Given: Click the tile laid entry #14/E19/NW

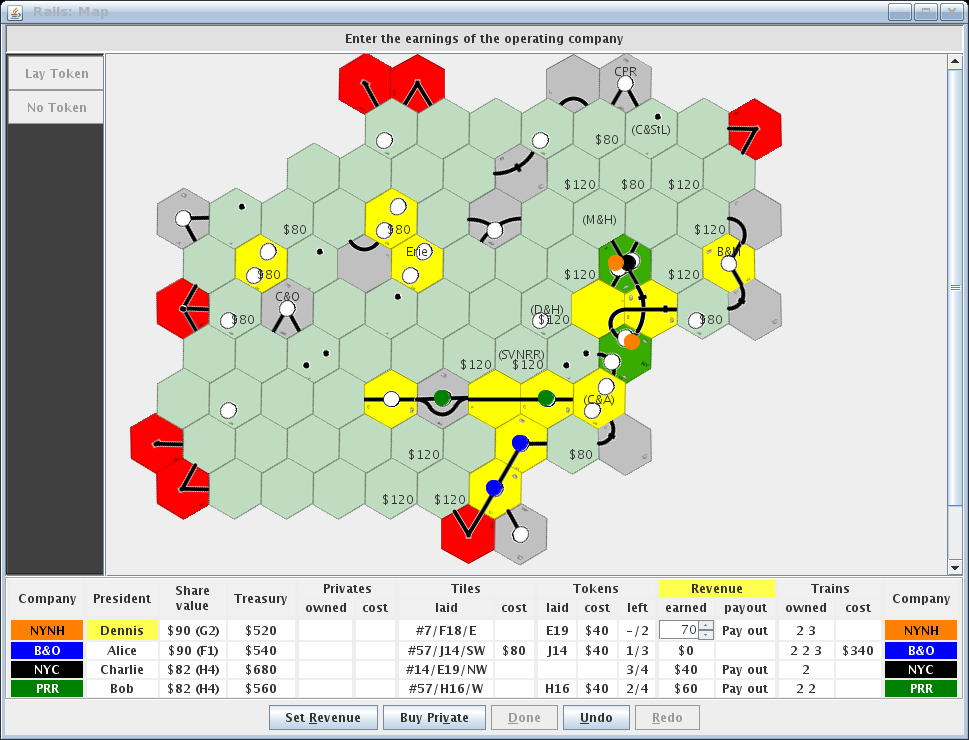Looking at the screenshot, I should click(446, 670).
